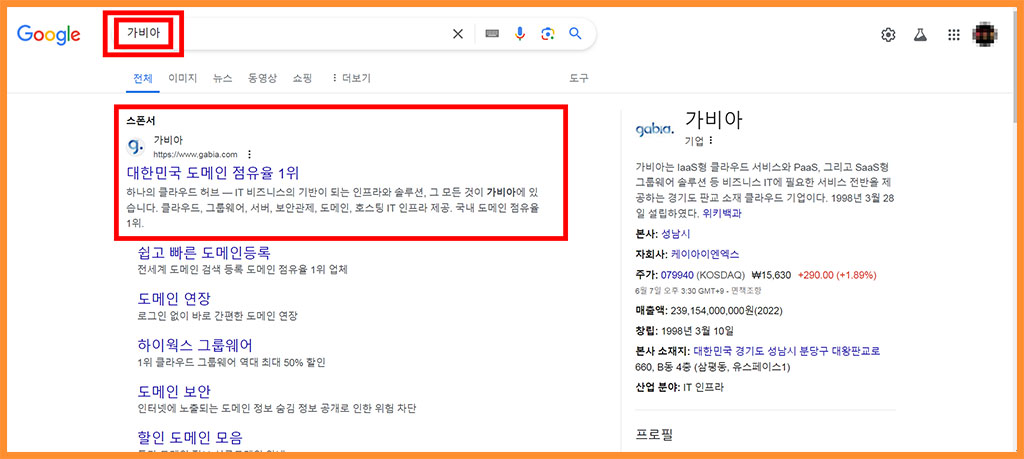Switch to the 동영상 tab
Image resolution: width=1024 pixels, height=459 pixels.
click(262, 78)
